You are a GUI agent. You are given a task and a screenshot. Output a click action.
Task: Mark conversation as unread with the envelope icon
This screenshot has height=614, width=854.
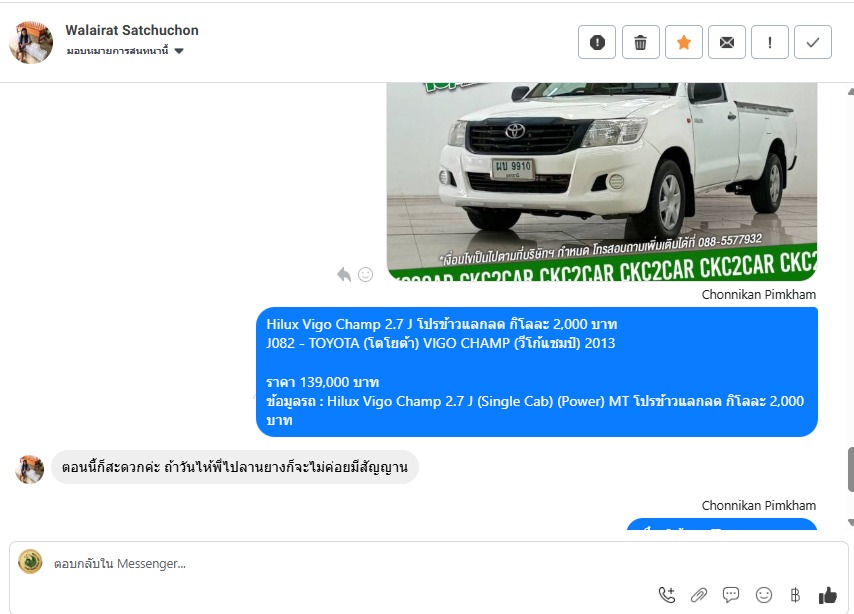727,42
